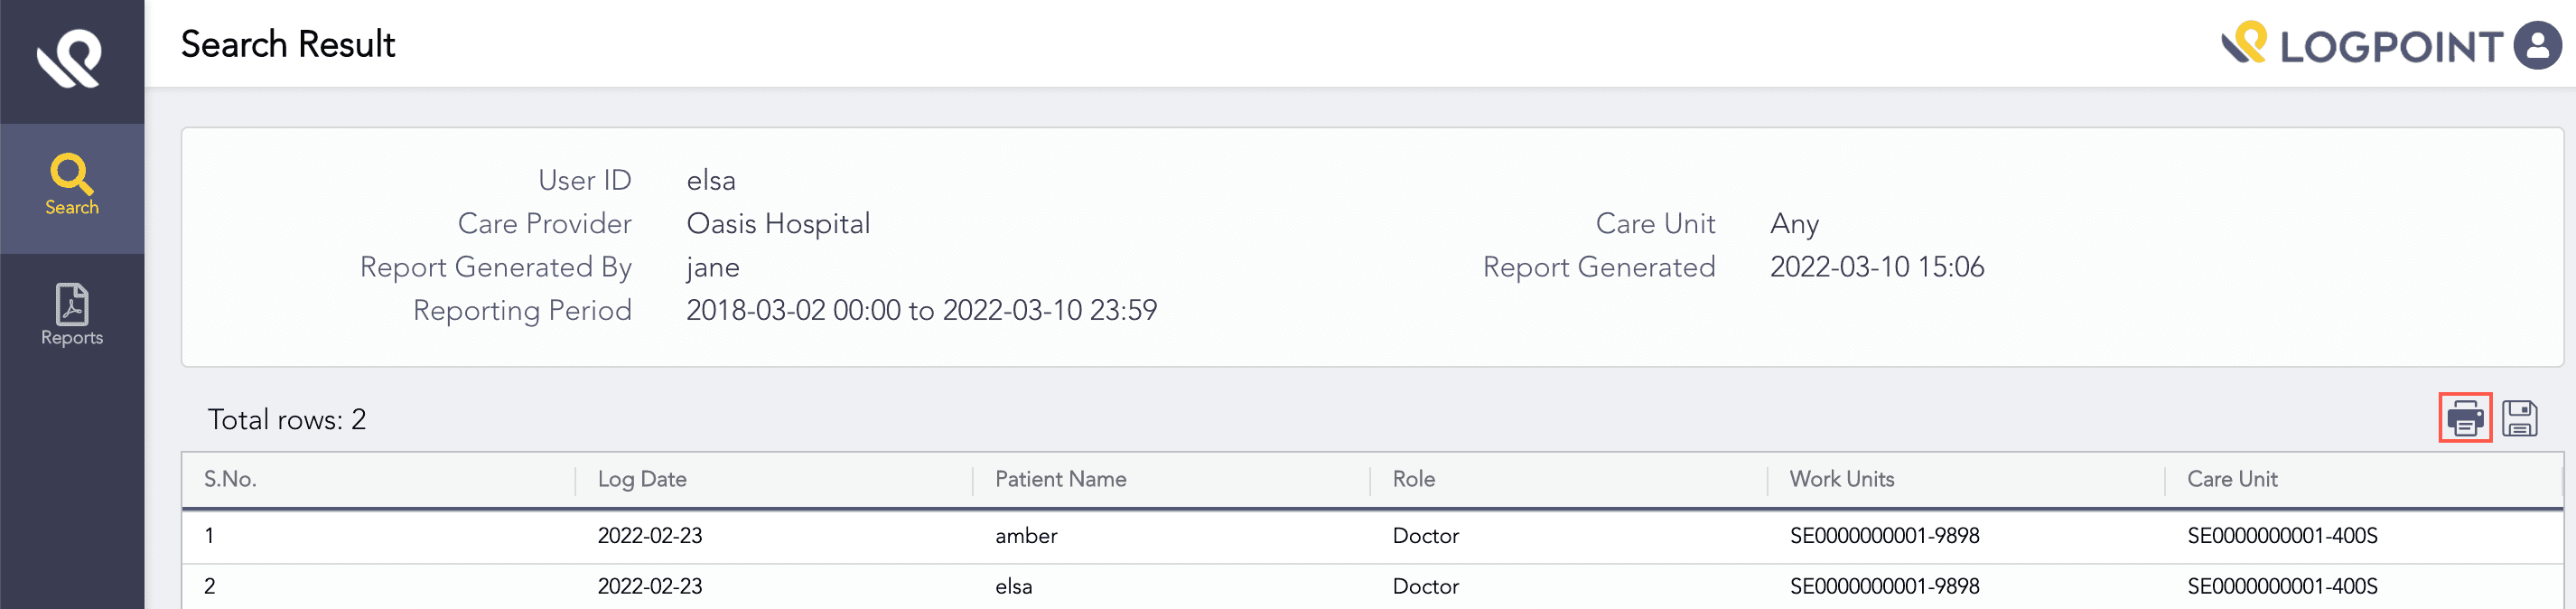
Task: Click the reporting period date range value
Action: 921,311
